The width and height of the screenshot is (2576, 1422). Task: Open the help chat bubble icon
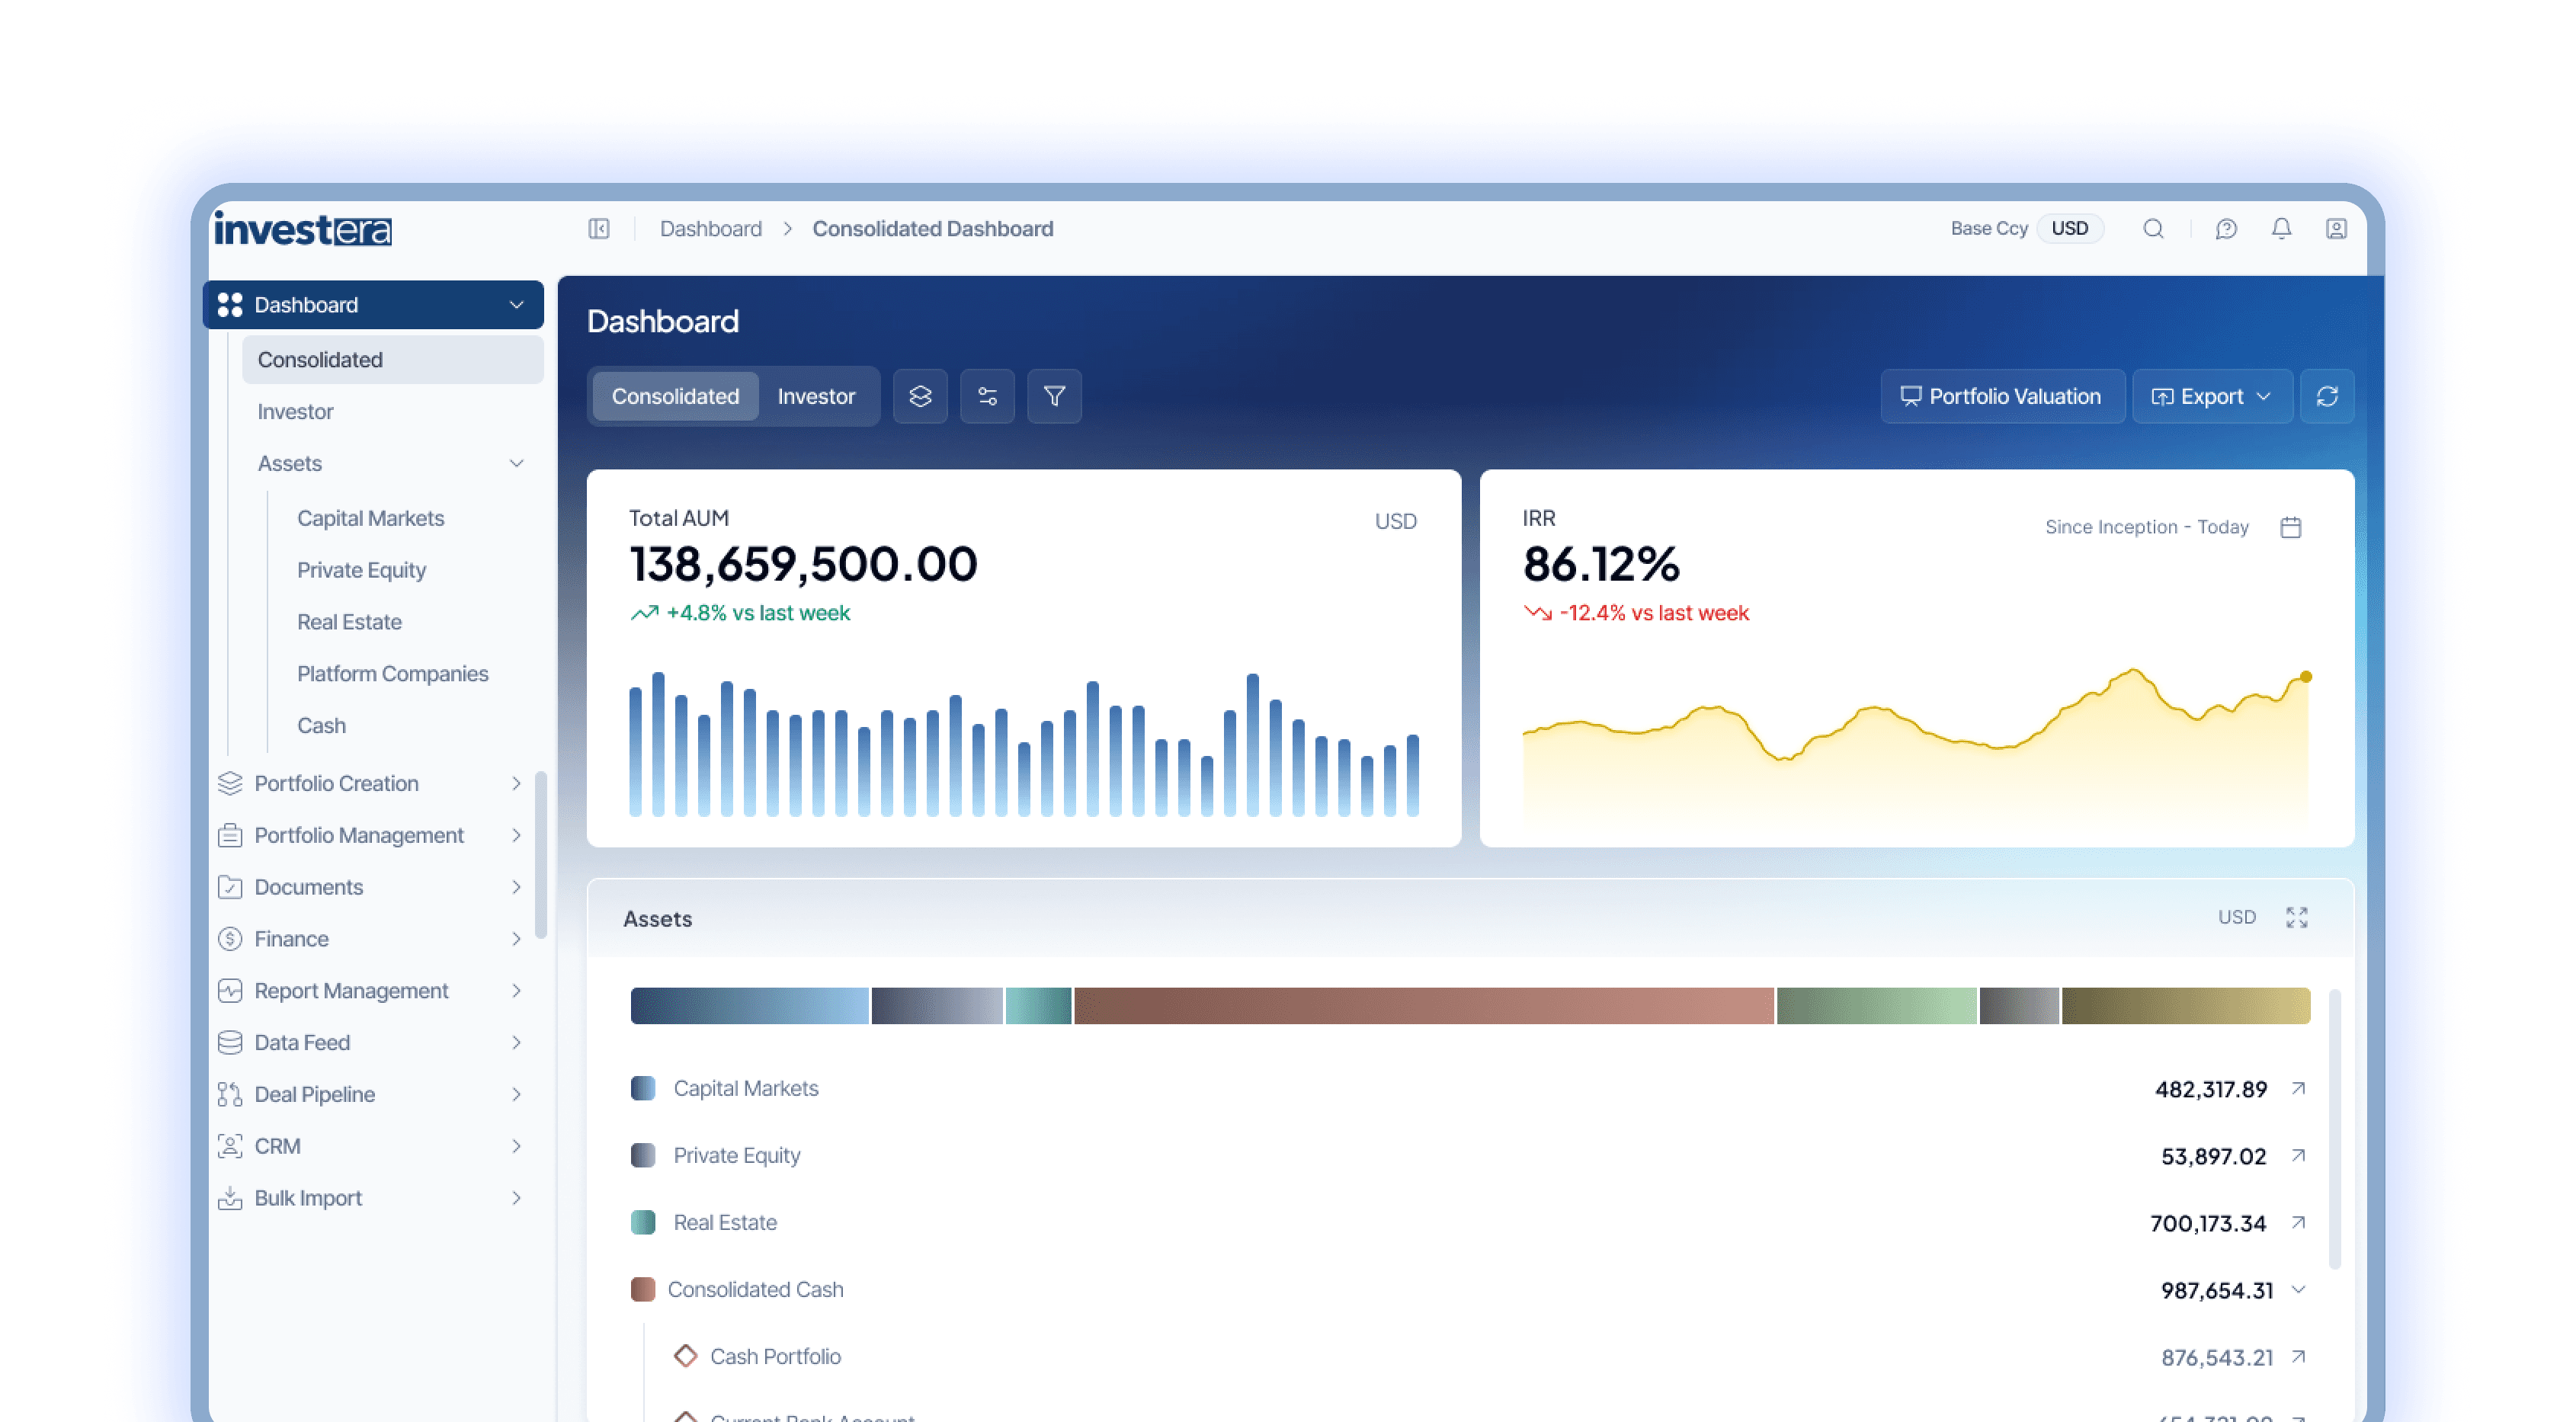(2225, 229)
